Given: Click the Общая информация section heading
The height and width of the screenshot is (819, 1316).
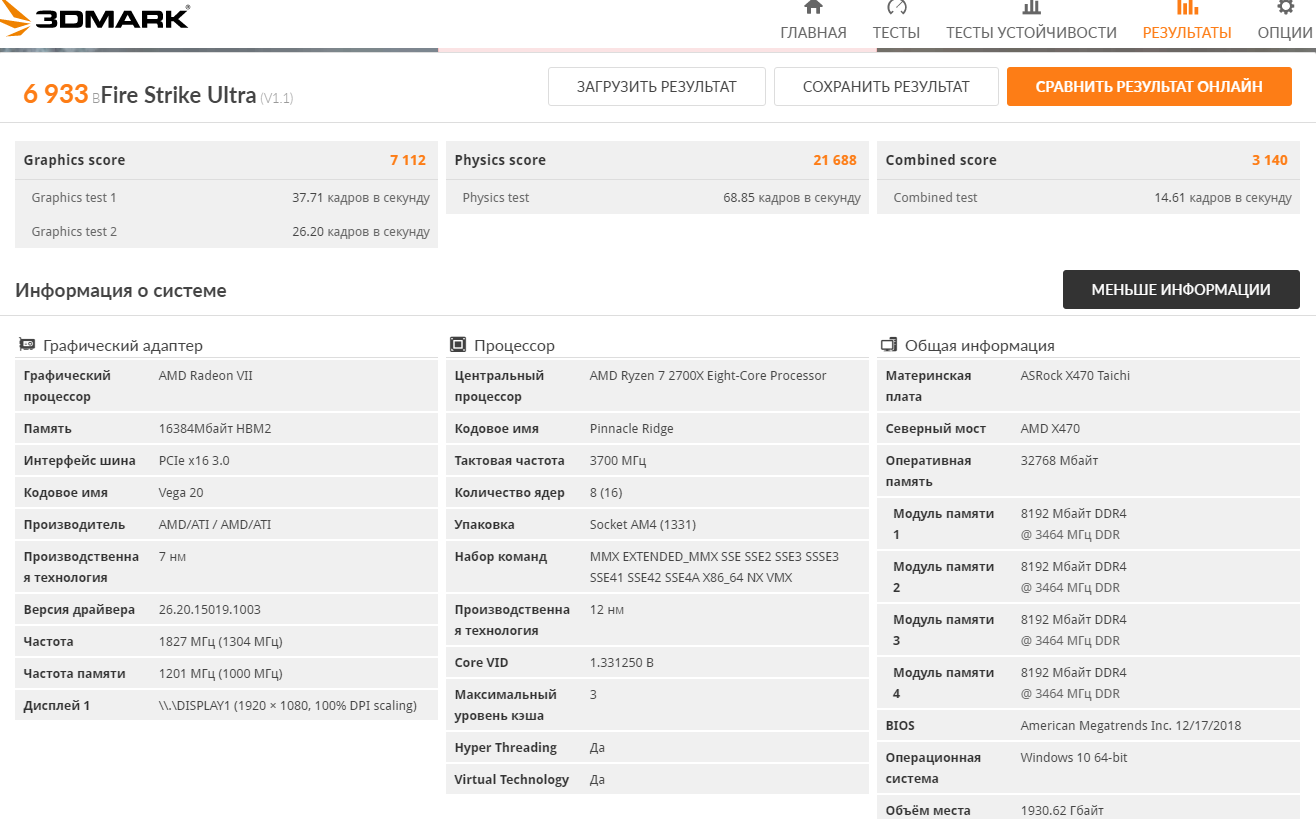Looking at the screenshot, I should [x=980, y=346].
